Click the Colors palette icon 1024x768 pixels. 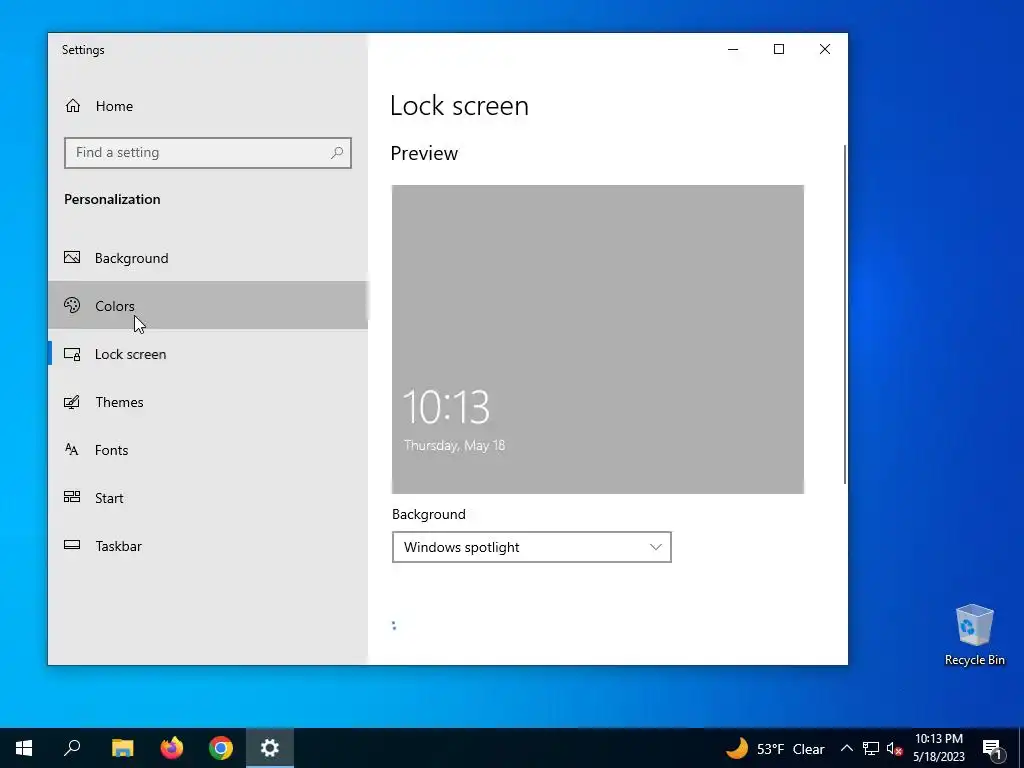pyautogui.click(x=72, y=305)
